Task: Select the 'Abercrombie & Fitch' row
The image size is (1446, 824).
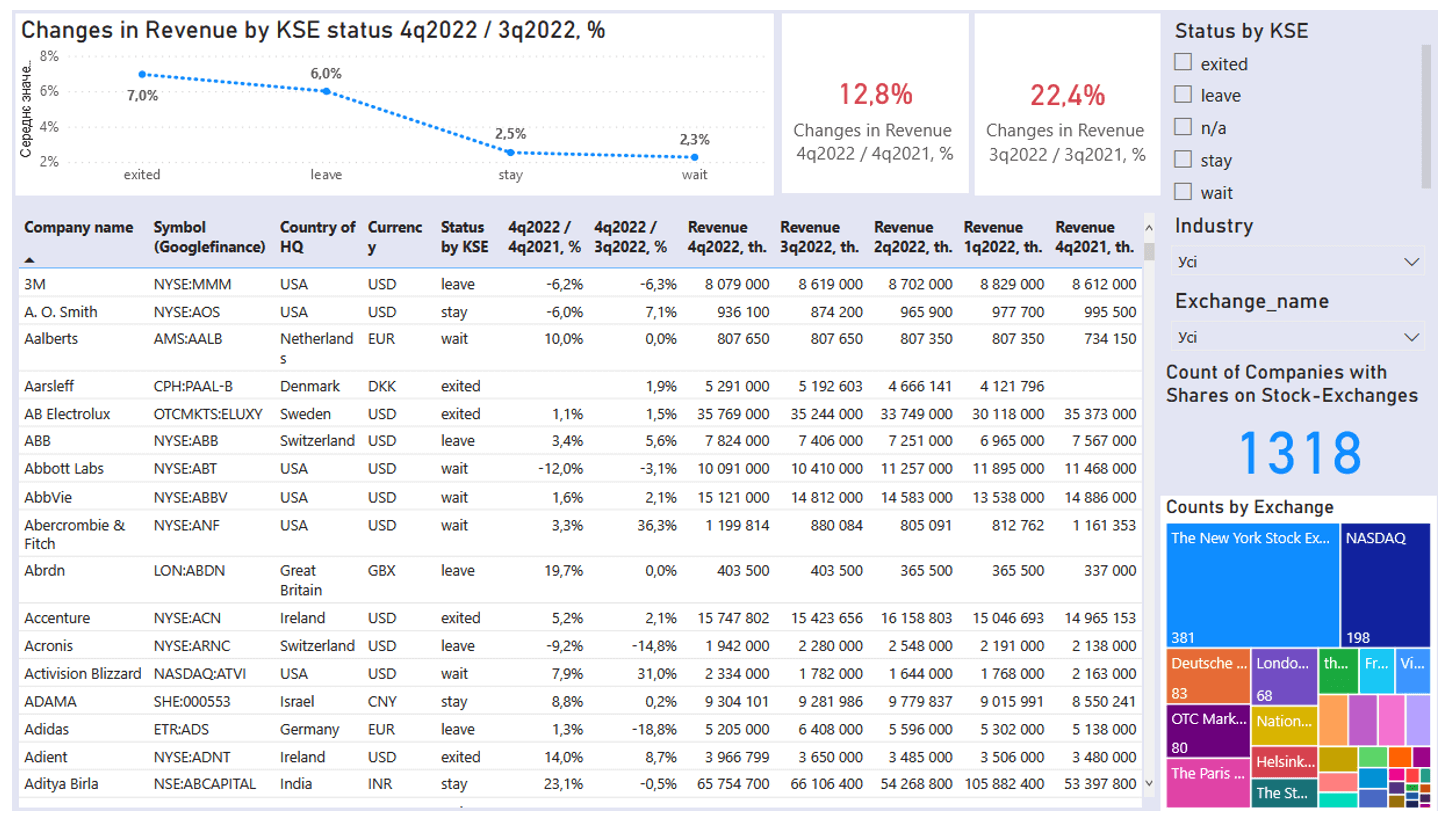Action: [x=580, y=534]
